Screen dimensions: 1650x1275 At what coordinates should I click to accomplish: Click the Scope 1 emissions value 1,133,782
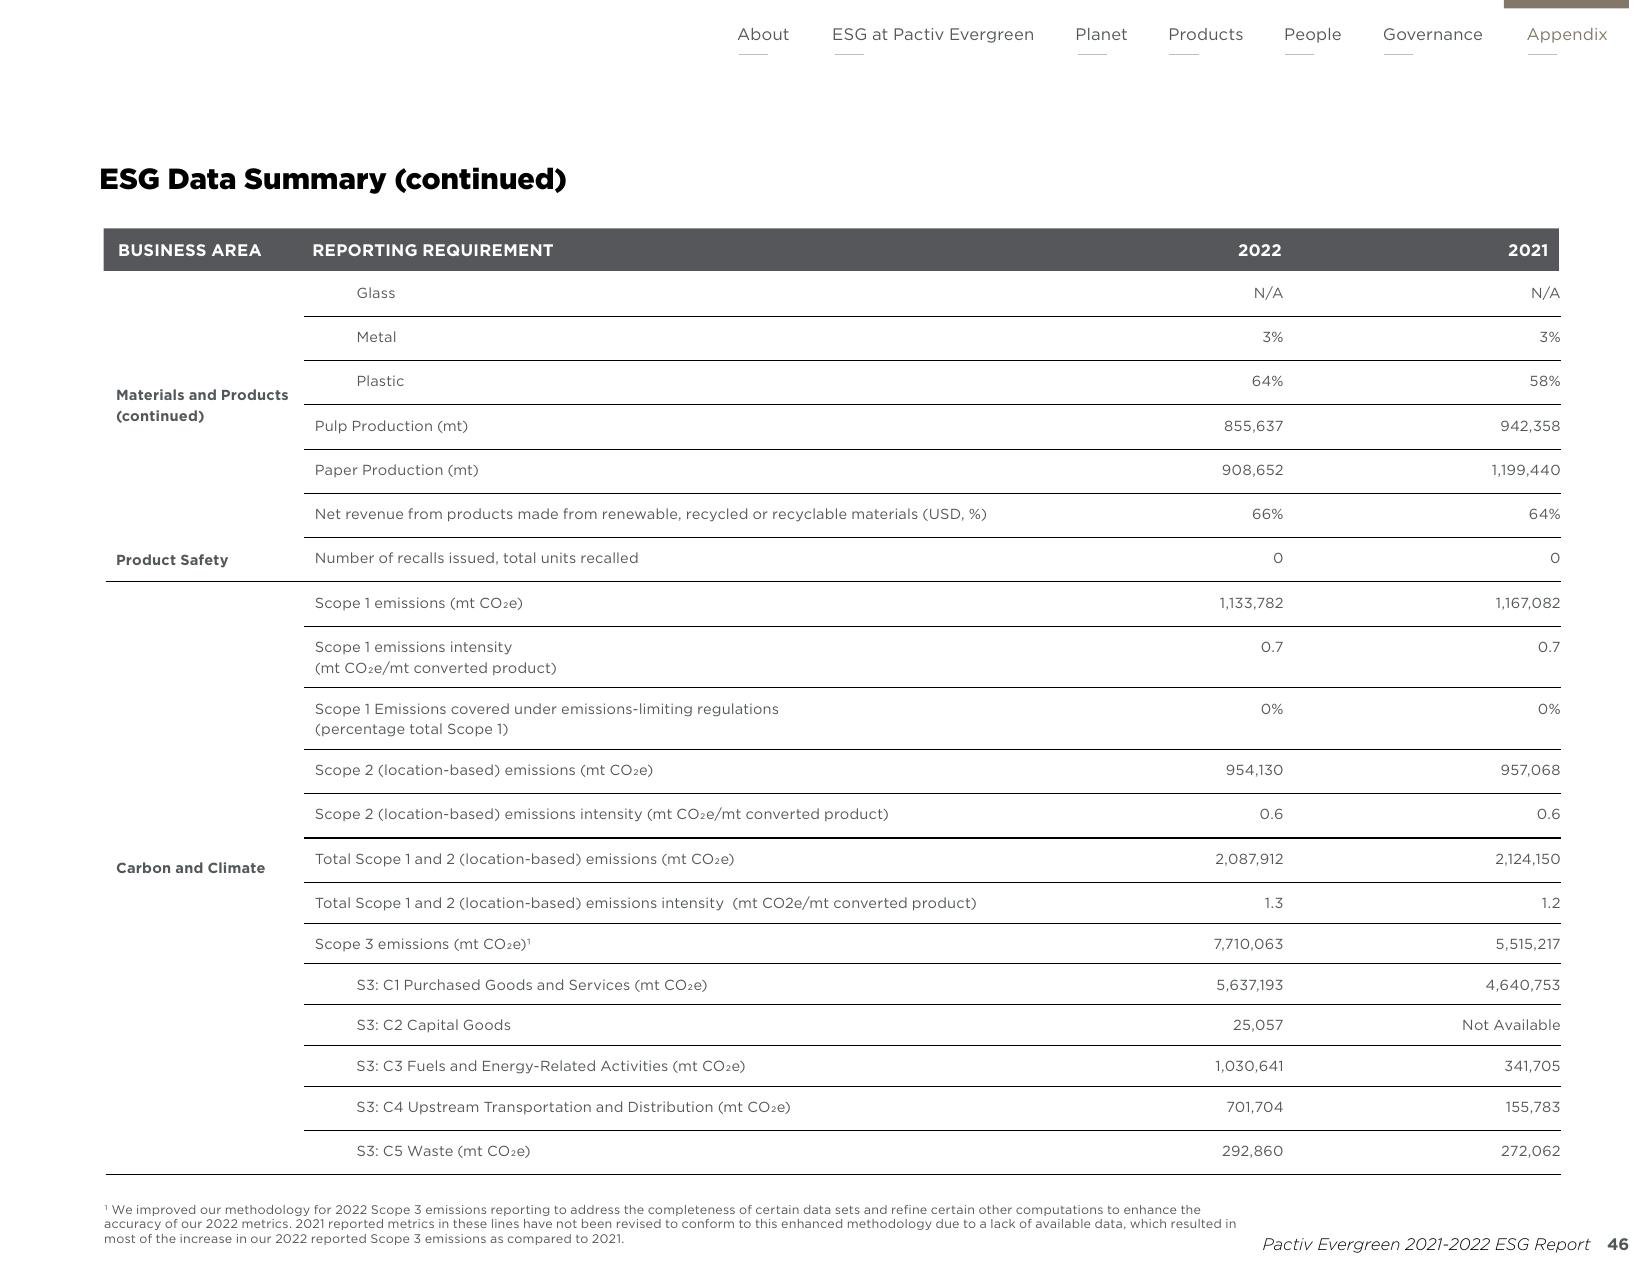[x=1251, y=603]
